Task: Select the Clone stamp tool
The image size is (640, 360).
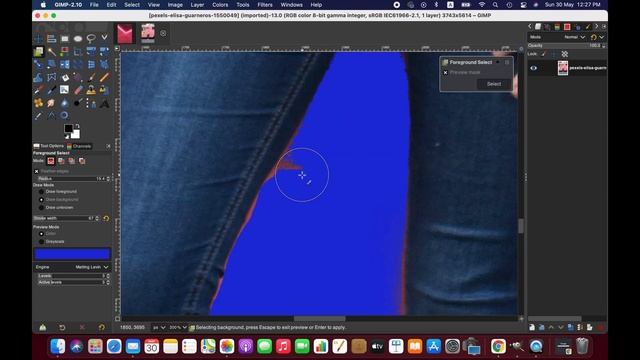Action: (x=91, y=90)
